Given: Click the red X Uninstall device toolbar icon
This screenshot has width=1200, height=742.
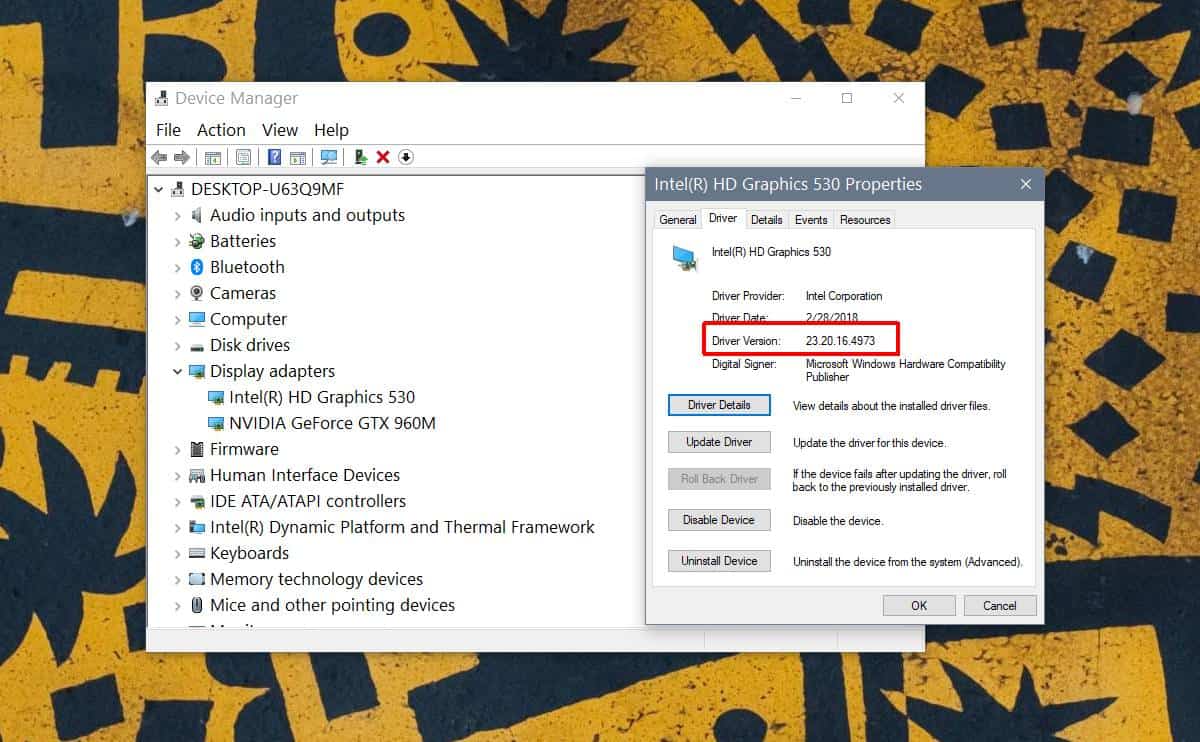Looking at the screenshot, I should [x=383, y=157].
